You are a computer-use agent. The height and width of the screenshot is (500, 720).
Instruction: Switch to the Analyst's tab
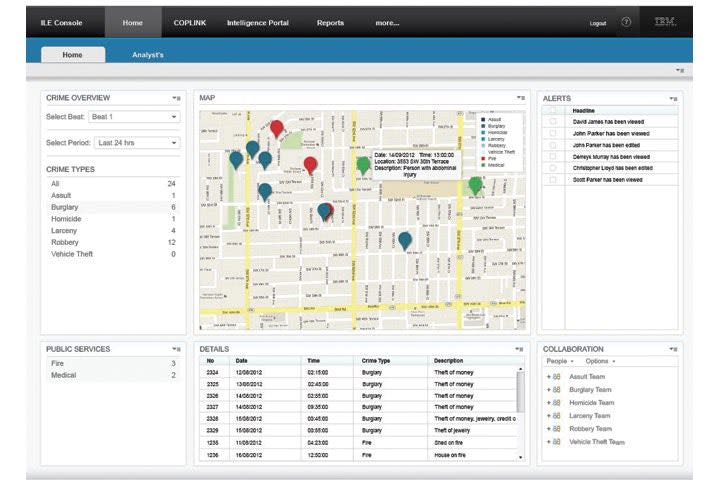click(148, 55)
